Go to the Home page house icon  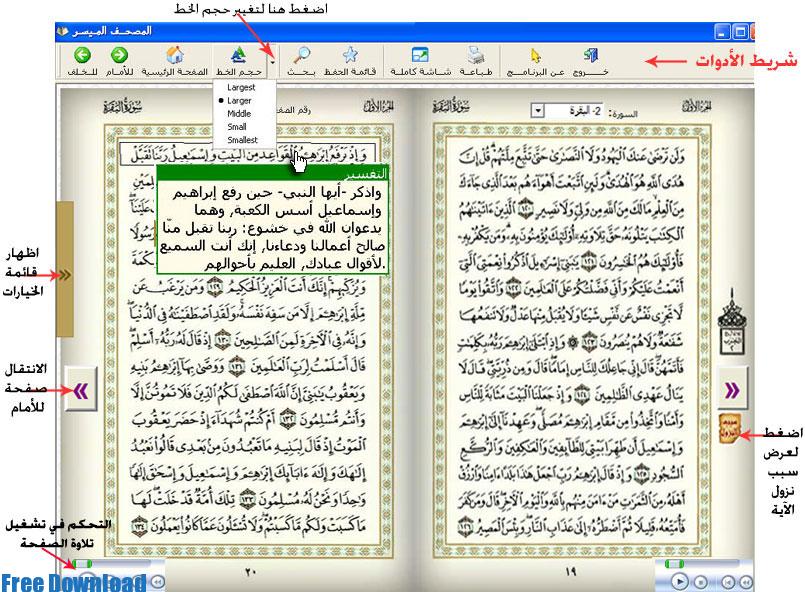coord(175,55)
